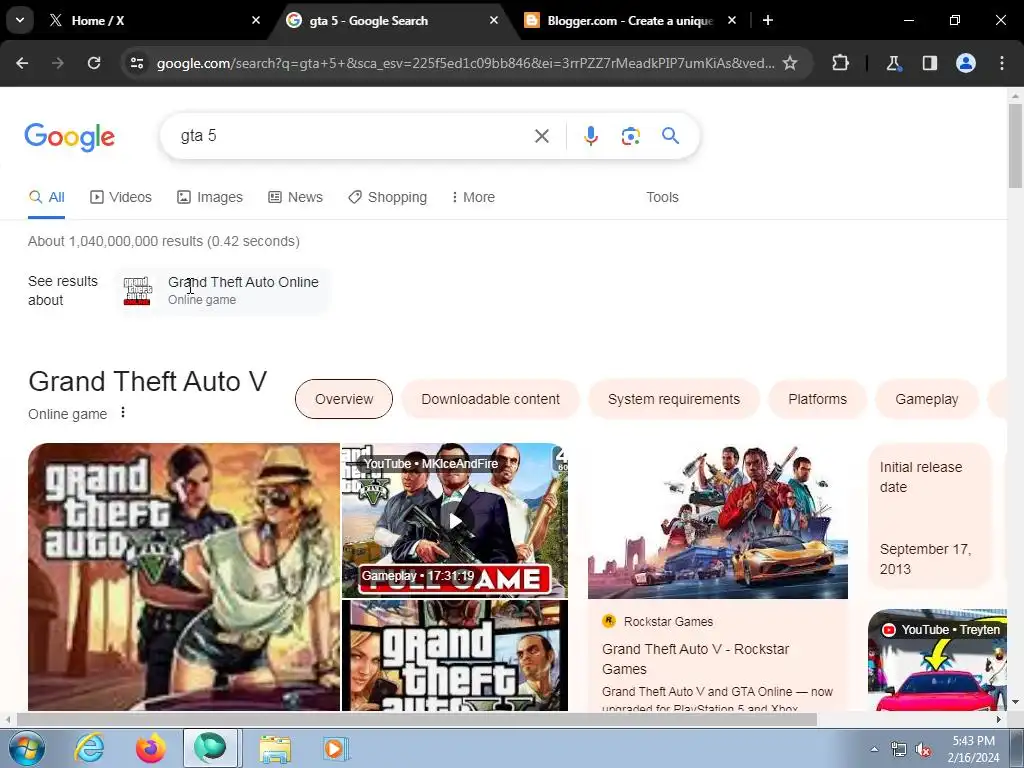Click the browser forward arrow
This screenshot has width=1024, height=768.
[x=58, y=63]
